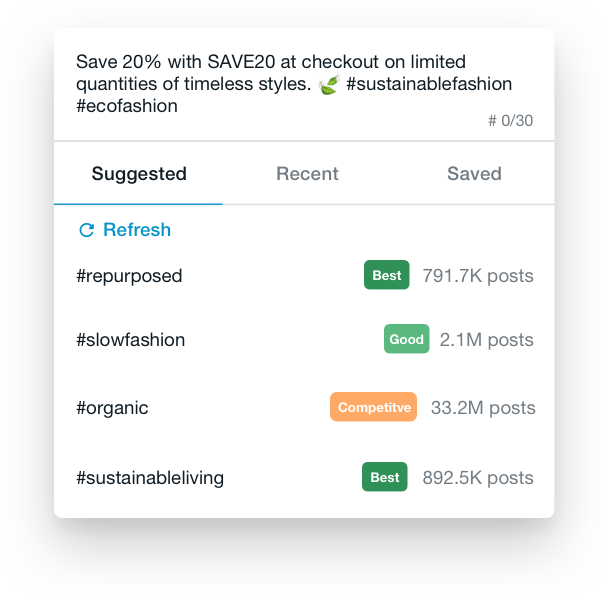Click the circular refresh arrow icon
This screenshot has width=610, height=598.
[86, 230]
